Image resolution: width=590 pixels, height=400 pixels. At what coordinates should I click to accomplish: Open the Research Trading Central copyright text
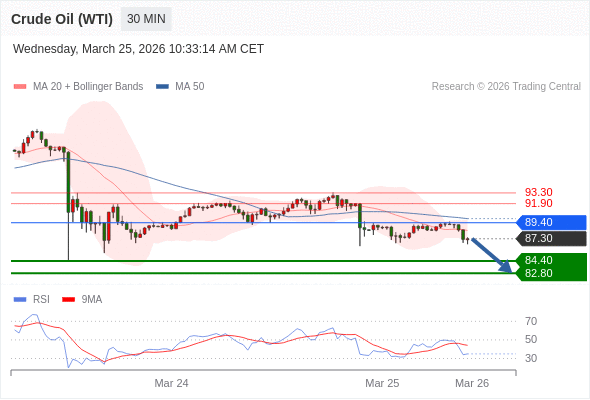point(506,87)
